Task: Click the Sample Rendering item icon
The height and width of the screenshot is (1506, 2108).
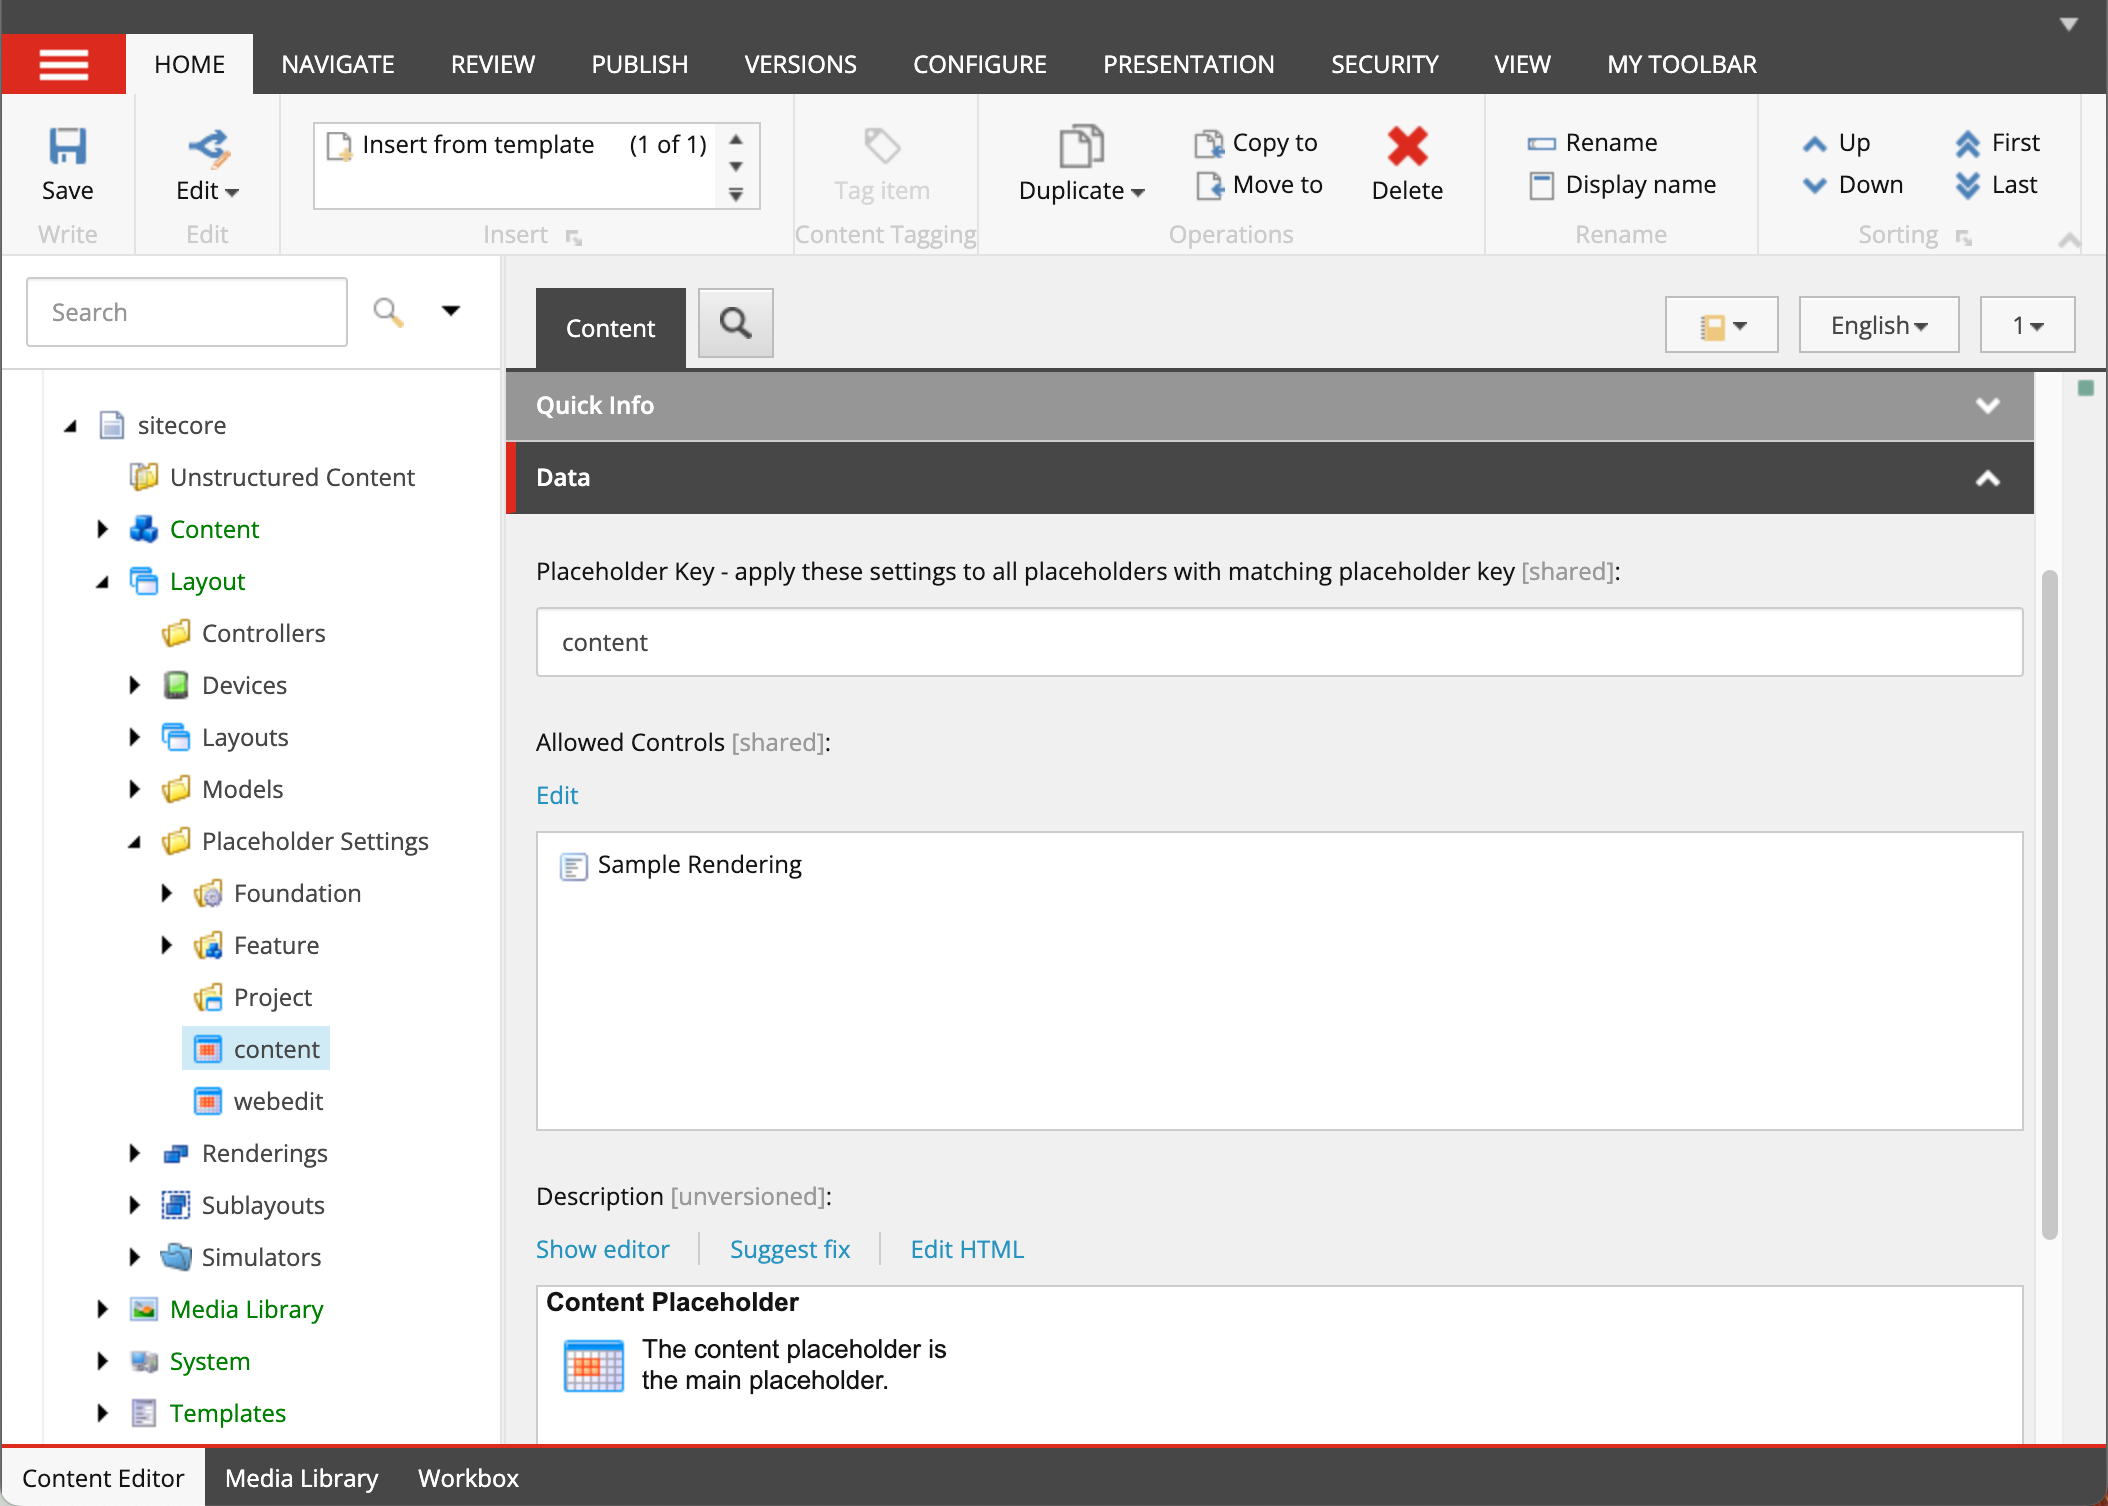Action: (573, 866)
